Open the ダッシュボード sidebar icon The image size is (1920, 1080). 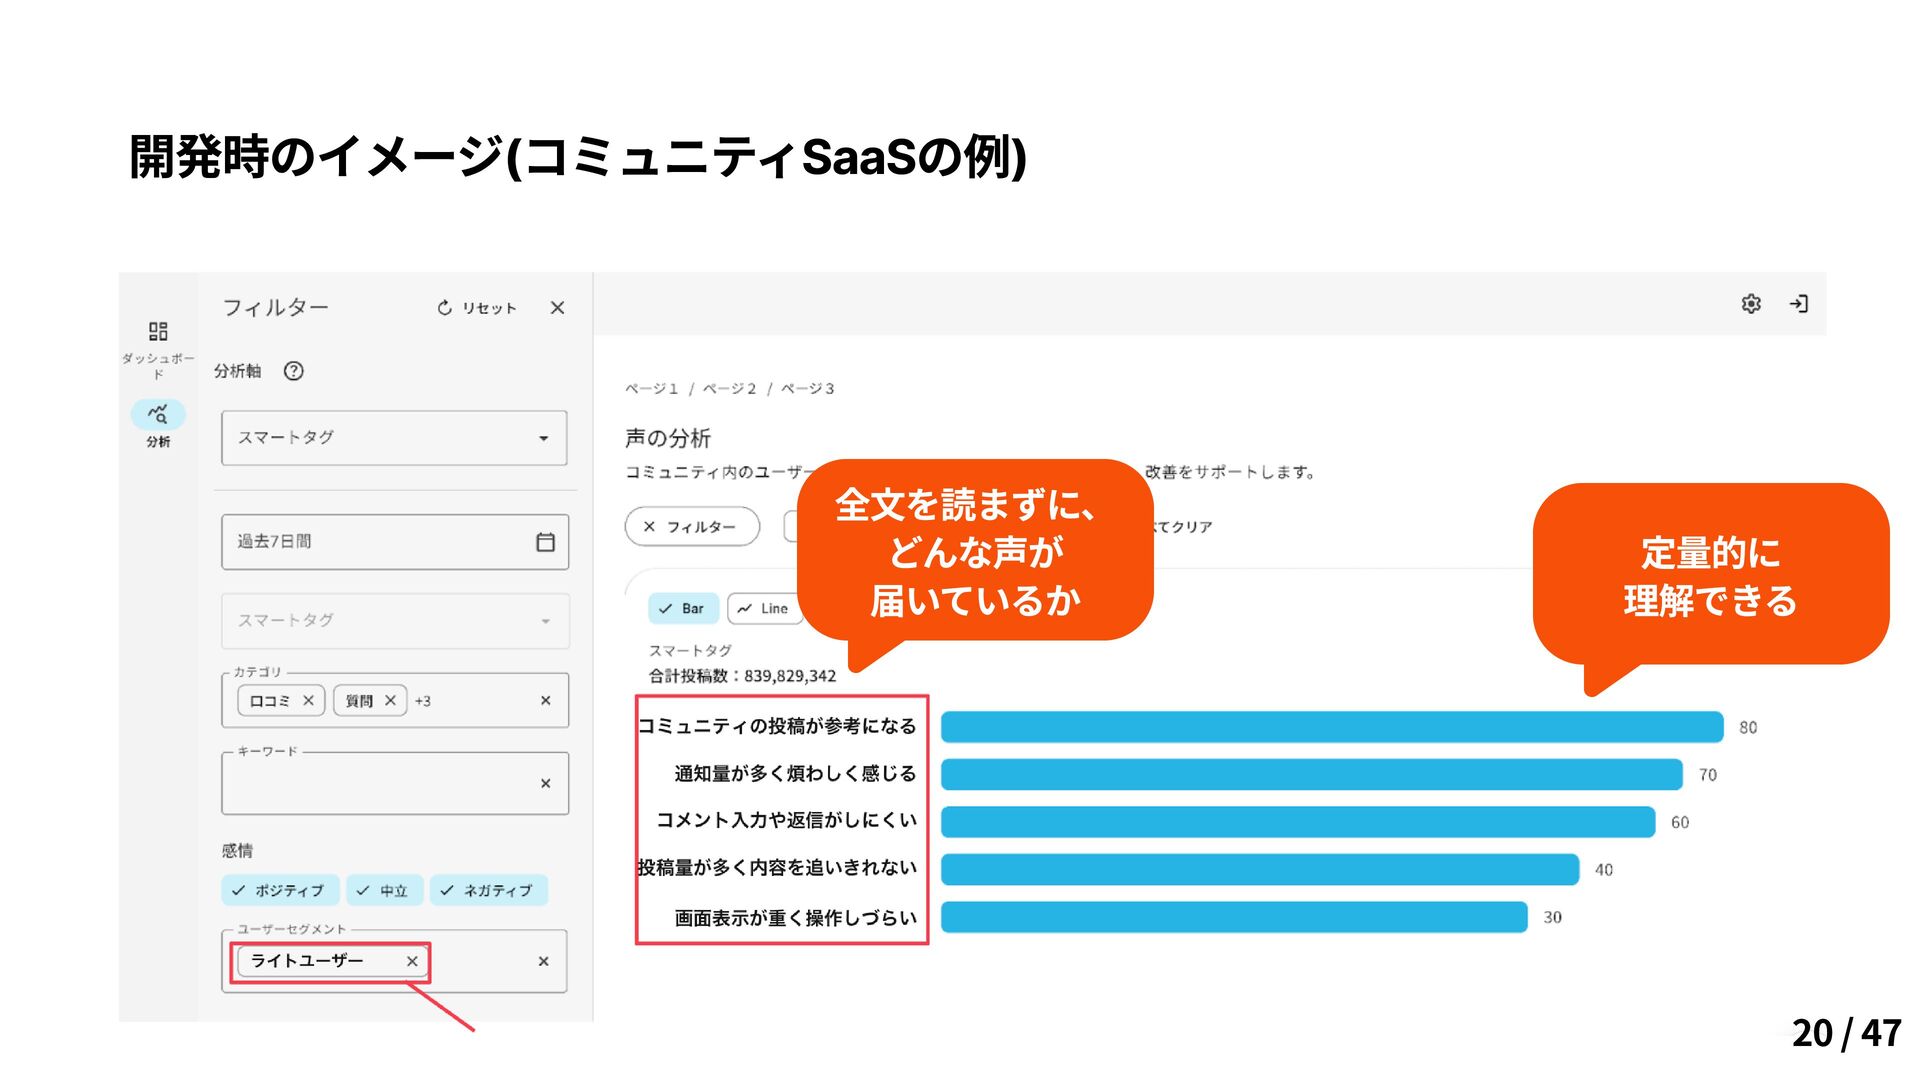(158, 331)
